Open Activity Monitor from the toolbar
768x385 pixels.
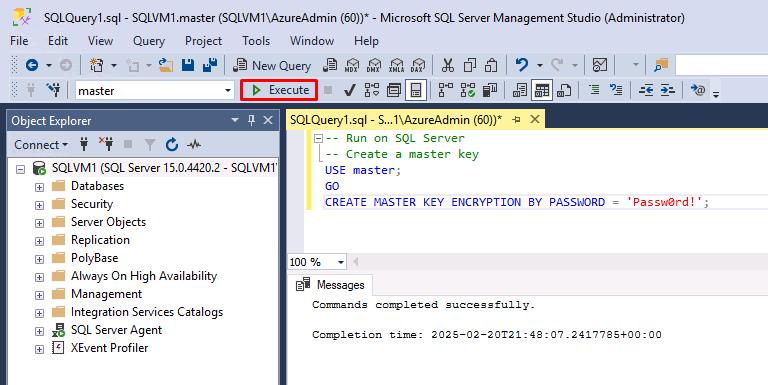[600, 65]
